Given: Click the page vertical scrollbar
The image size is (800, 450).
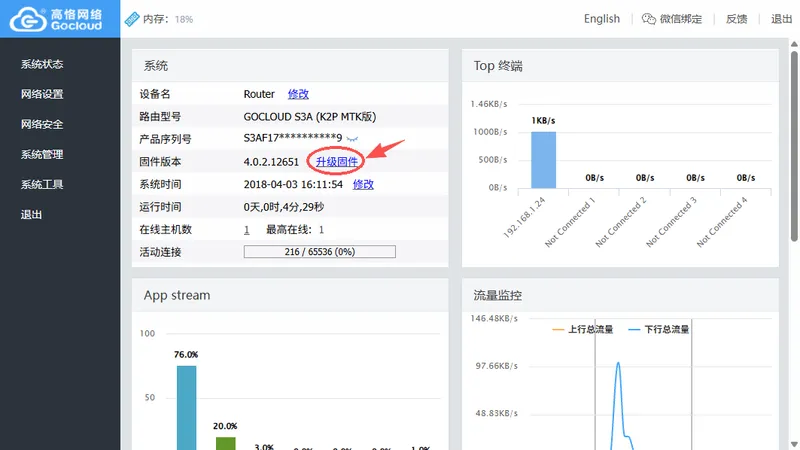Looking at the screenshot, I should tap(794, 146).
